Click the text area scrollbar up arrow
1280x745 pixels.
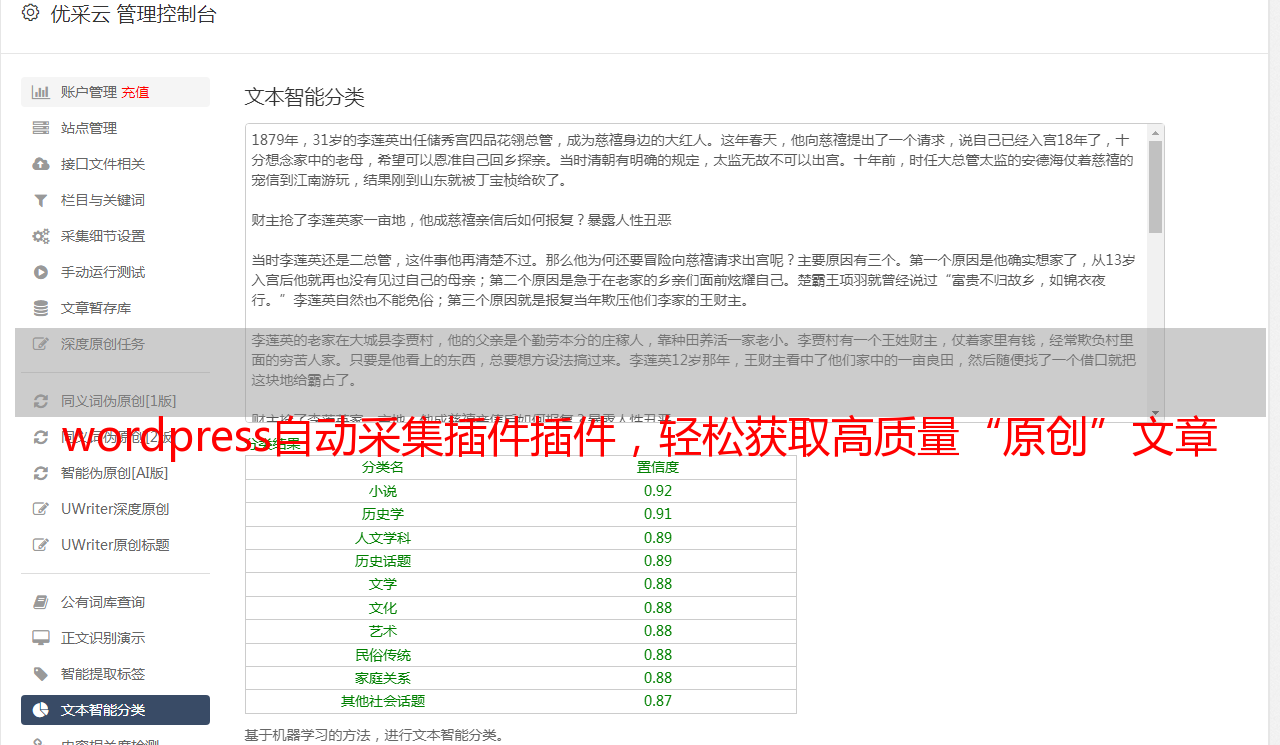[x=1156, y=132]
